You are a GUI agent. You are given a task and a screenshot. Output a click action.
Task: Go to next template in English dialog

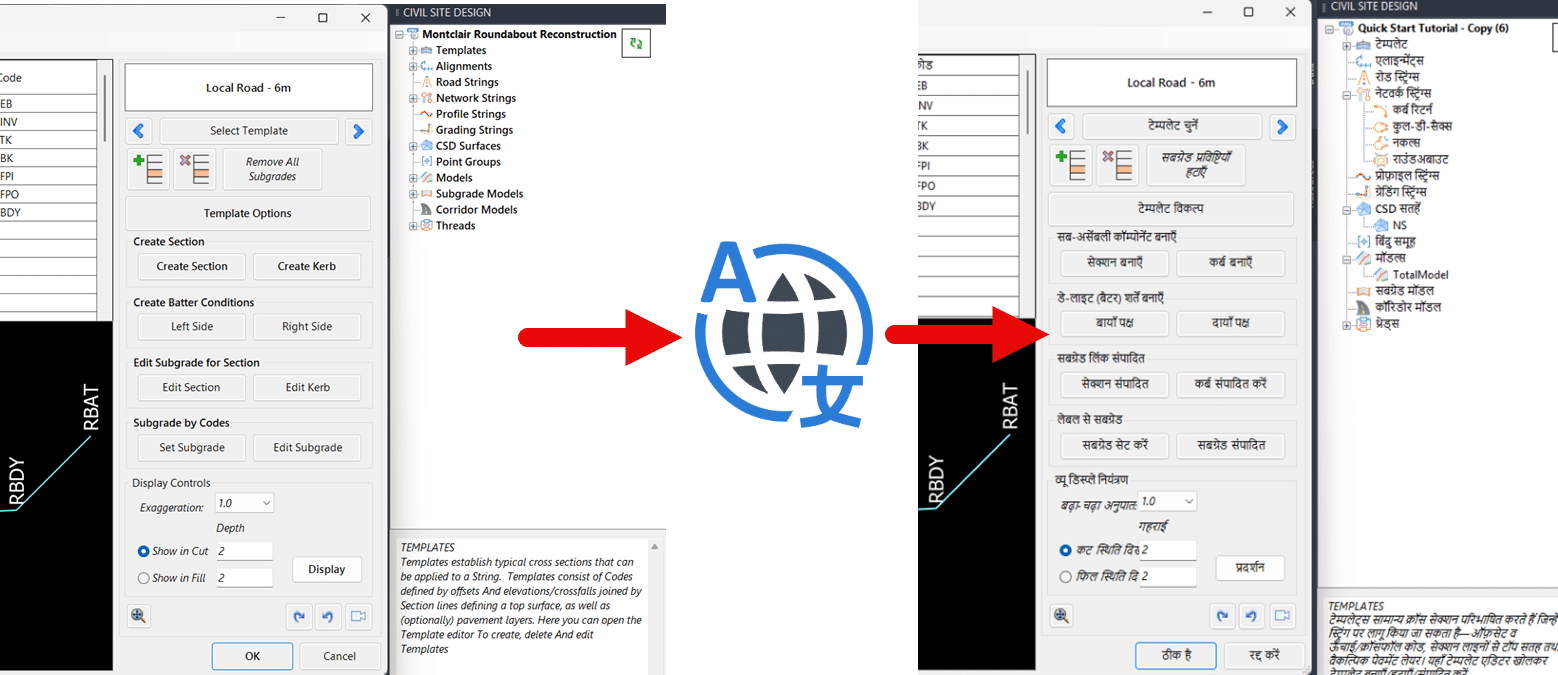358,131
